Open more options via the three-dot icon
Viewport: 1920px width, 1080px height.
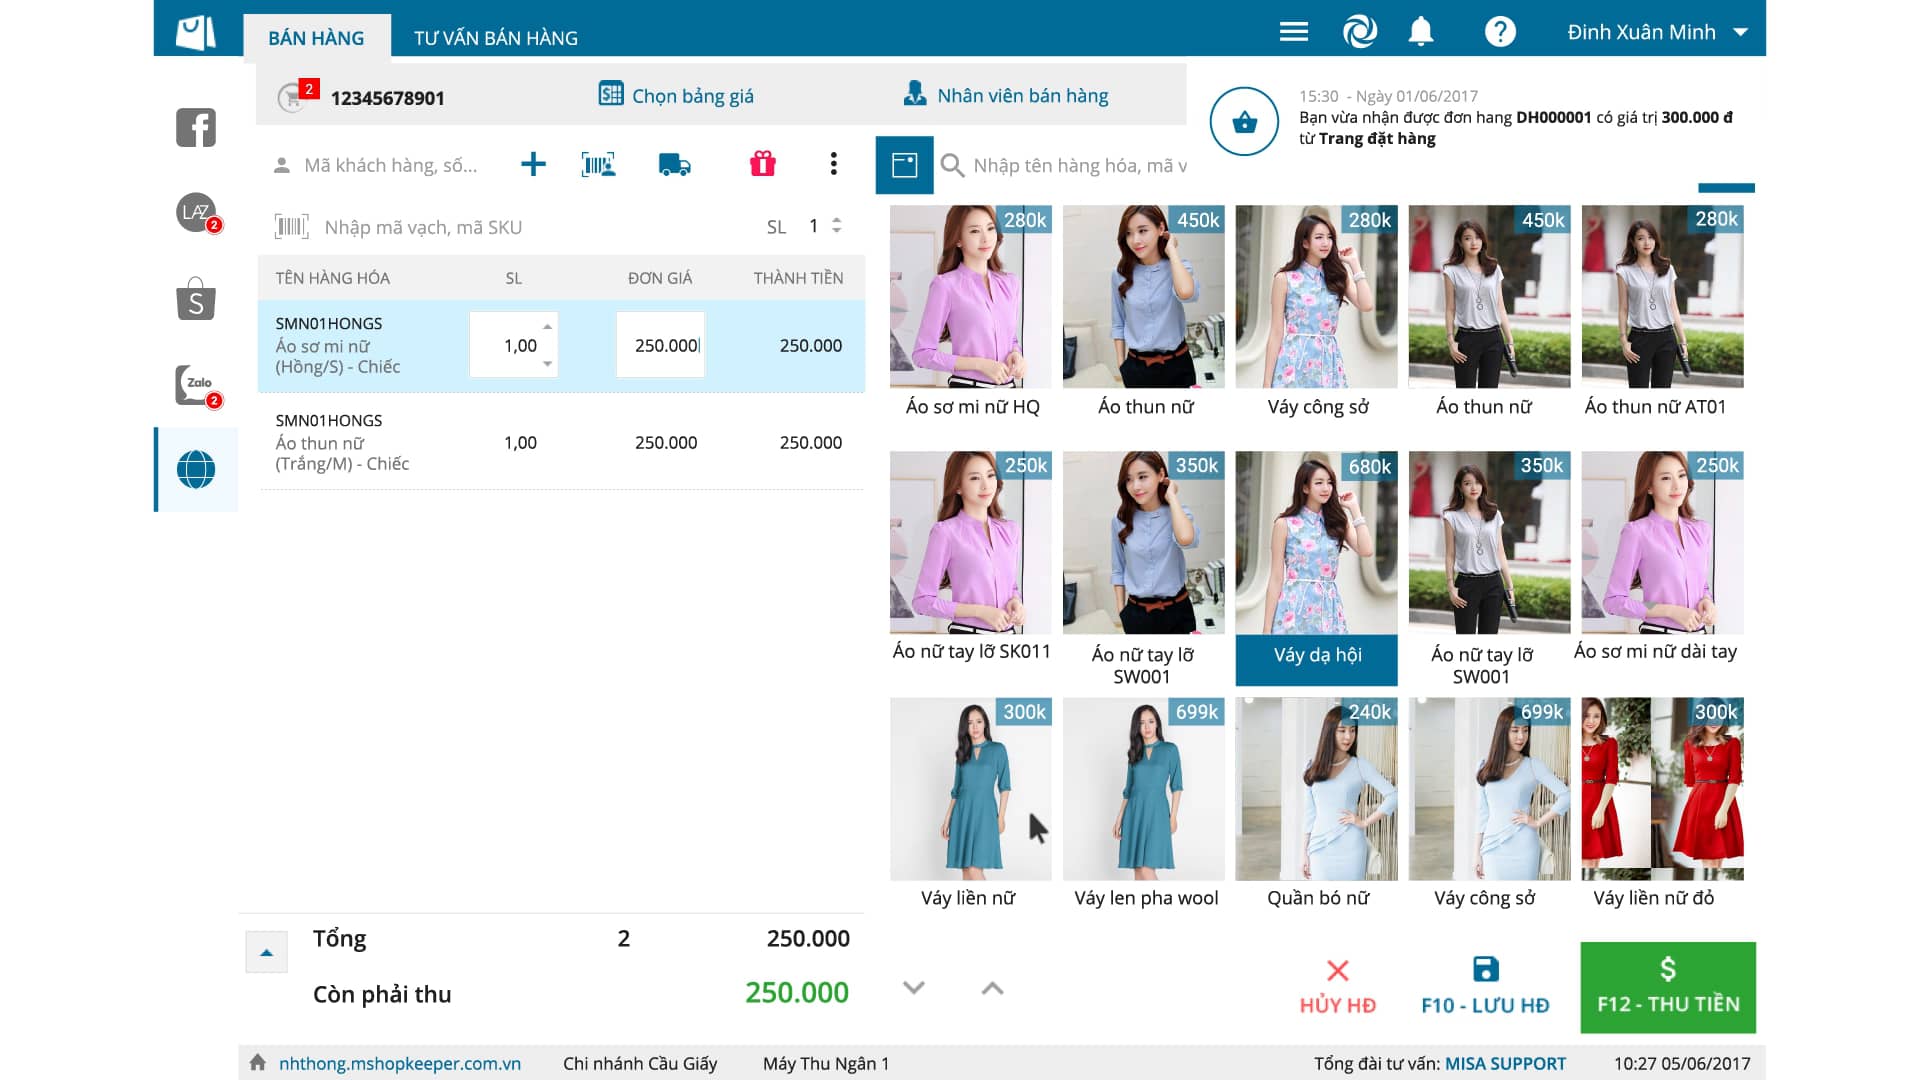833,164
